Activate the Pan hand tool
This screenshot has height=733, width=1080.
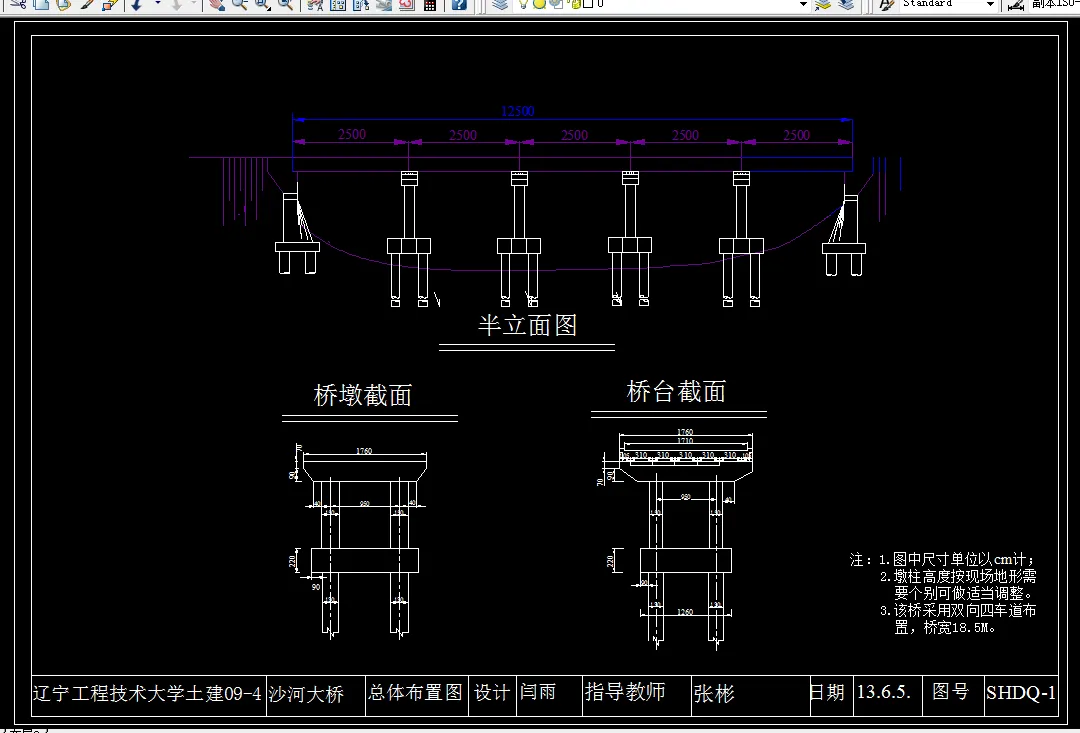tap(217, 4)
